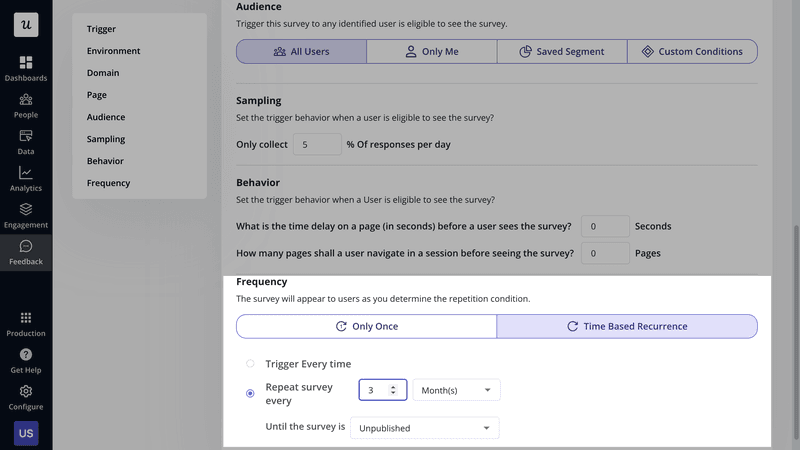Open the Feedback section

tap(26, 247)
